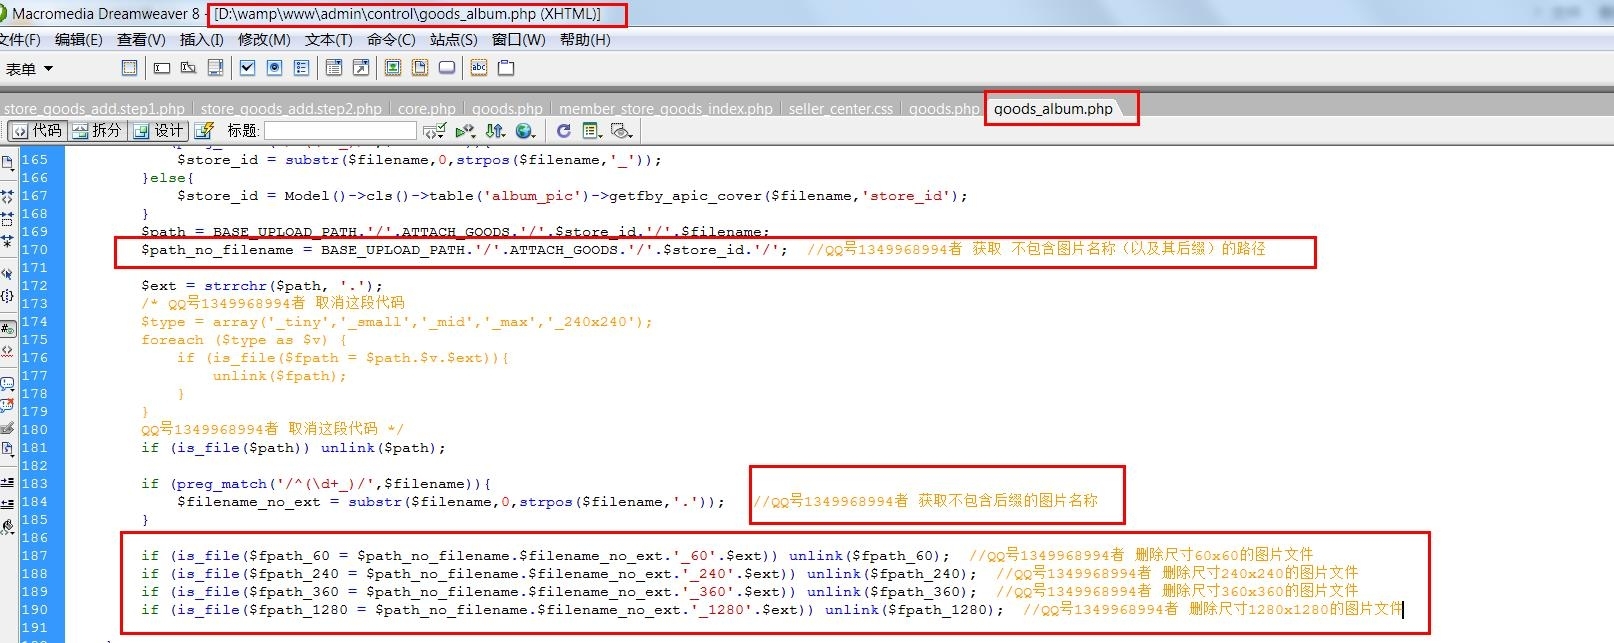Insert a File Field form object
This screenshot has width=1614, height=643.
click(420, 68)
